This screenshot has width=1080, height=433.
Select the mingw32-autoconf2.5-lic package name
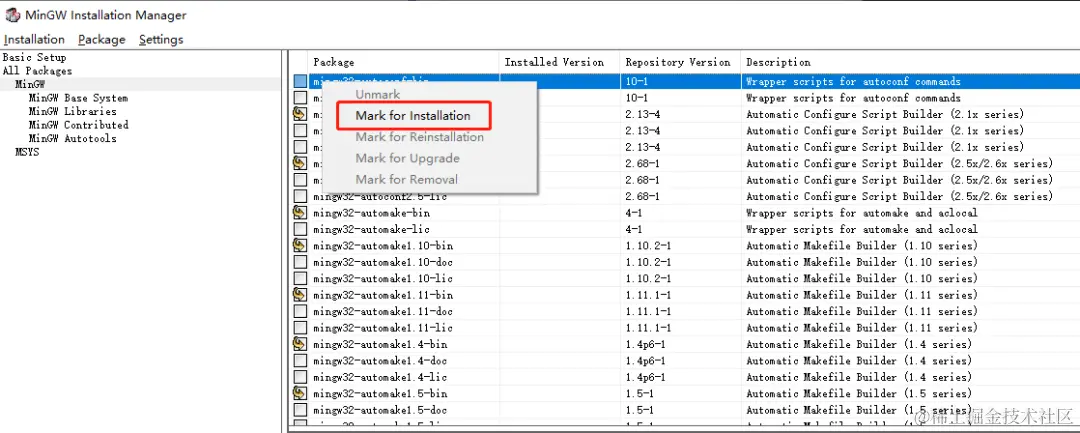[380, 196]
